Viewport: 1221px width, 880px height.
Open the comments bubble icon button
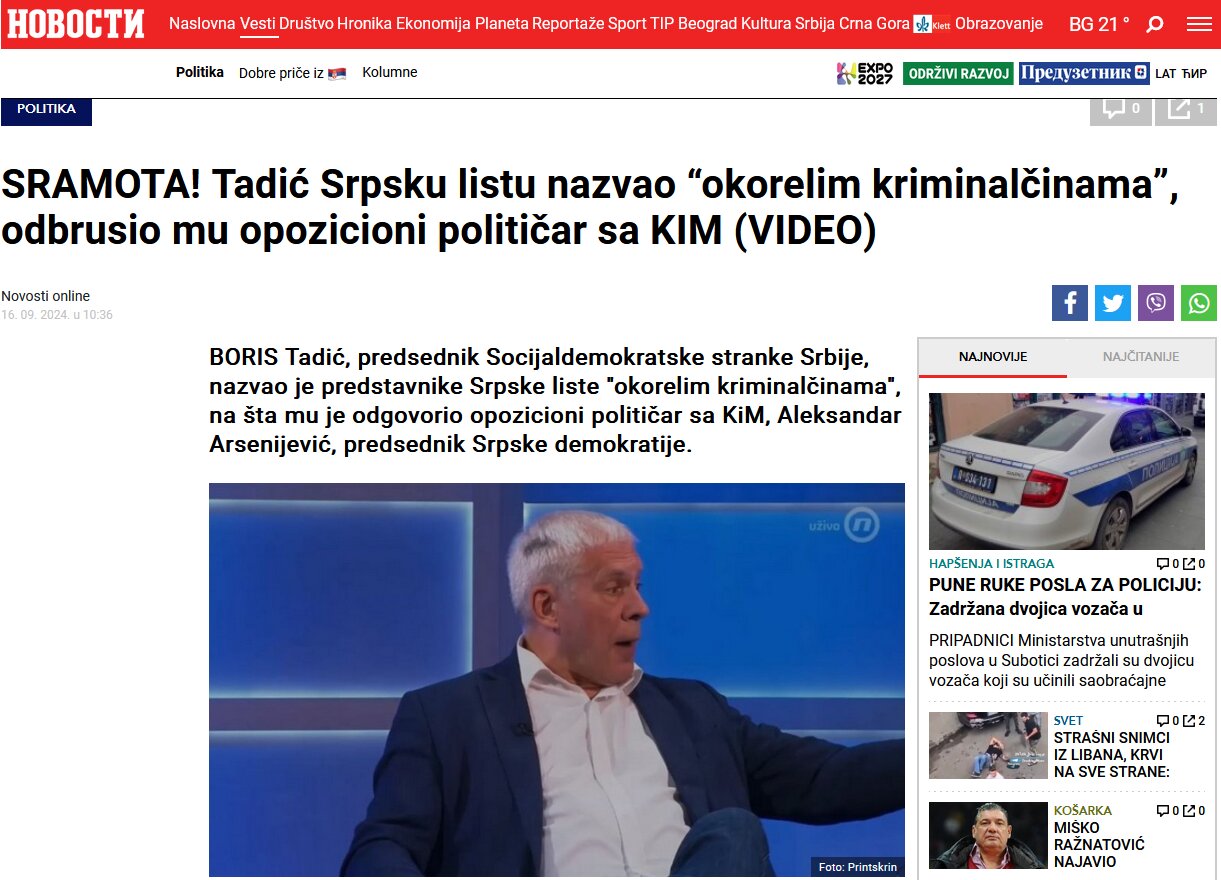[1120, 108]
